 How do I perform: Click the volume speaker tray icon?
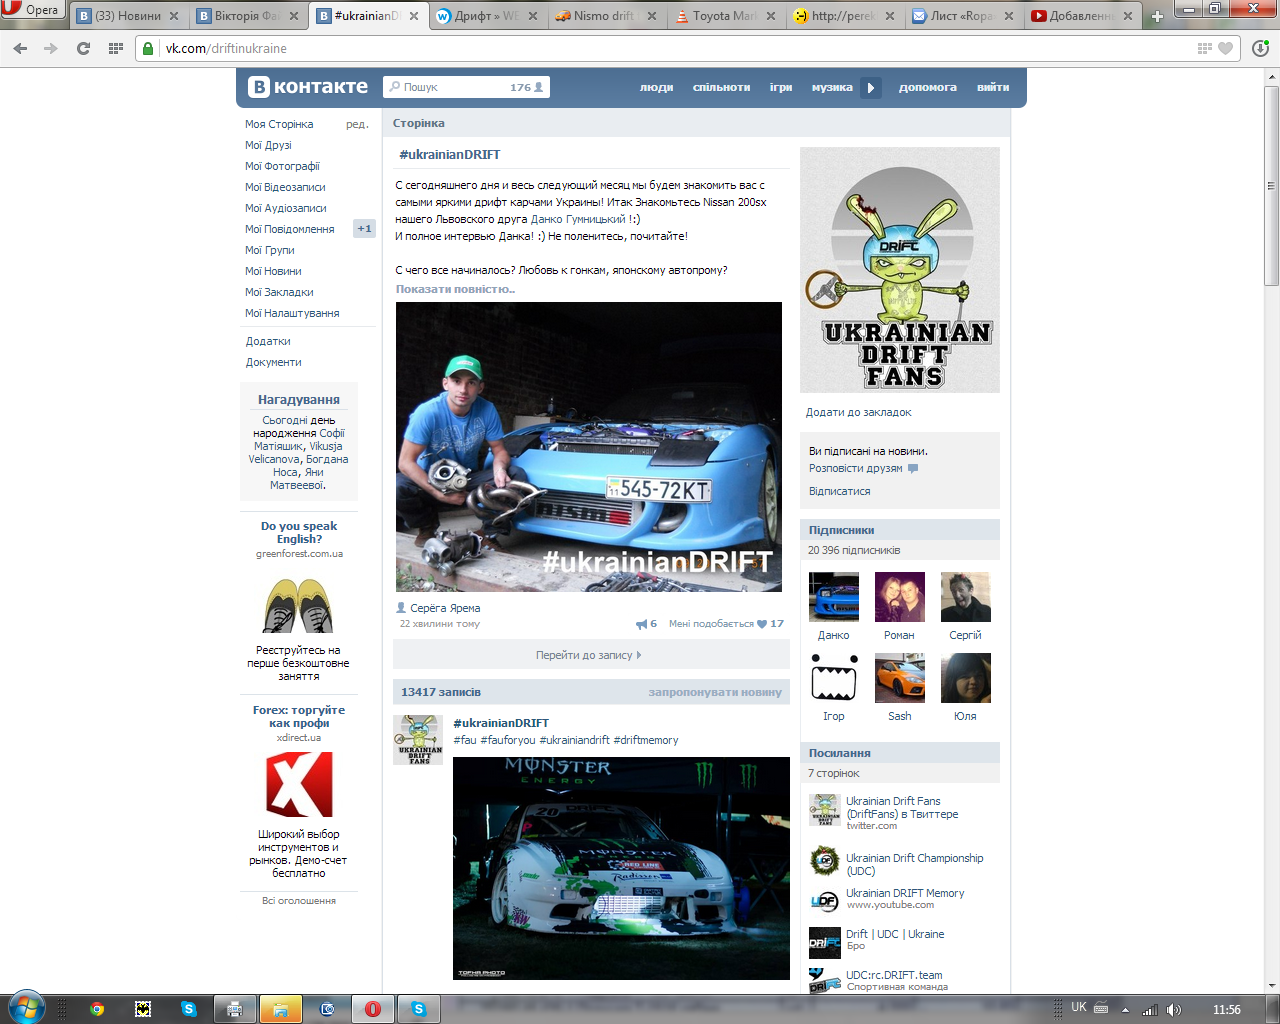pyautogui.click(x=1174, y=1010)
